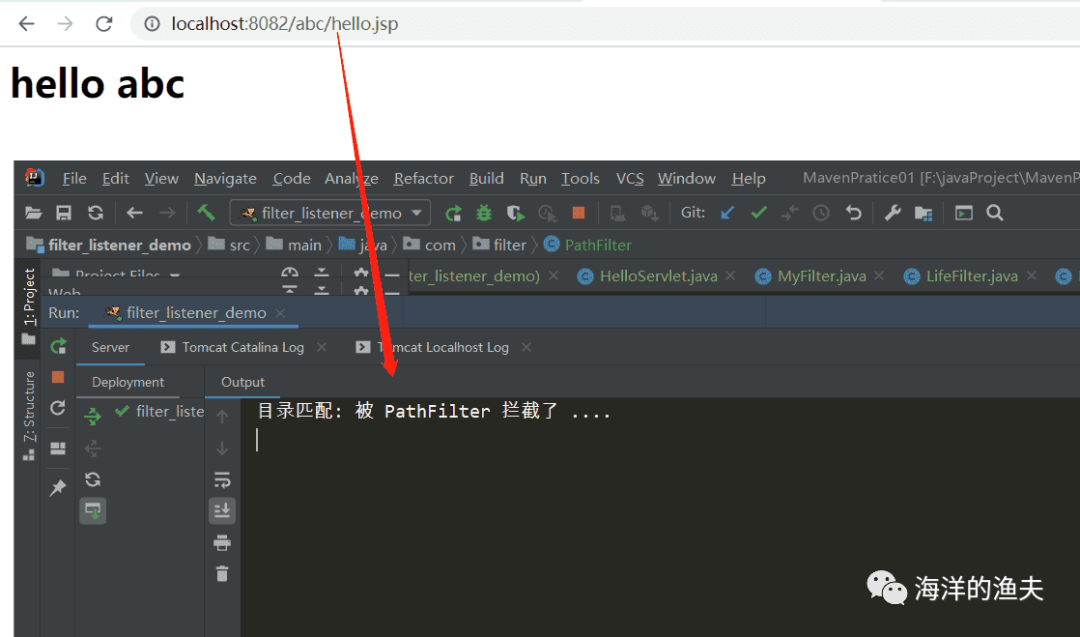The image size is (1080, 637).
Task: Select the filter breadcrumb
Action: (499, 245)
